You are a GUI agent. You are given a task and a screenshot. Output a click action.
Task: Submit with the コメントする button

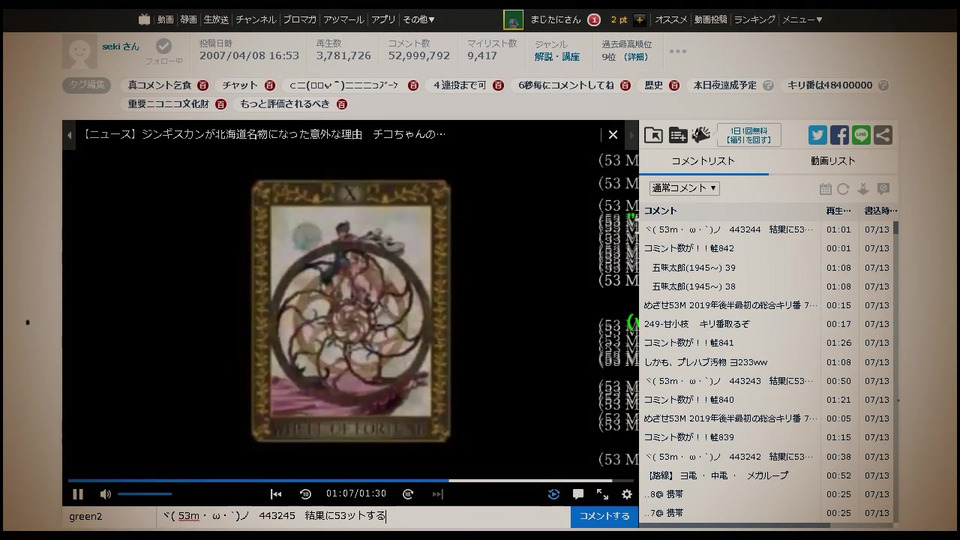pos(604,516)
